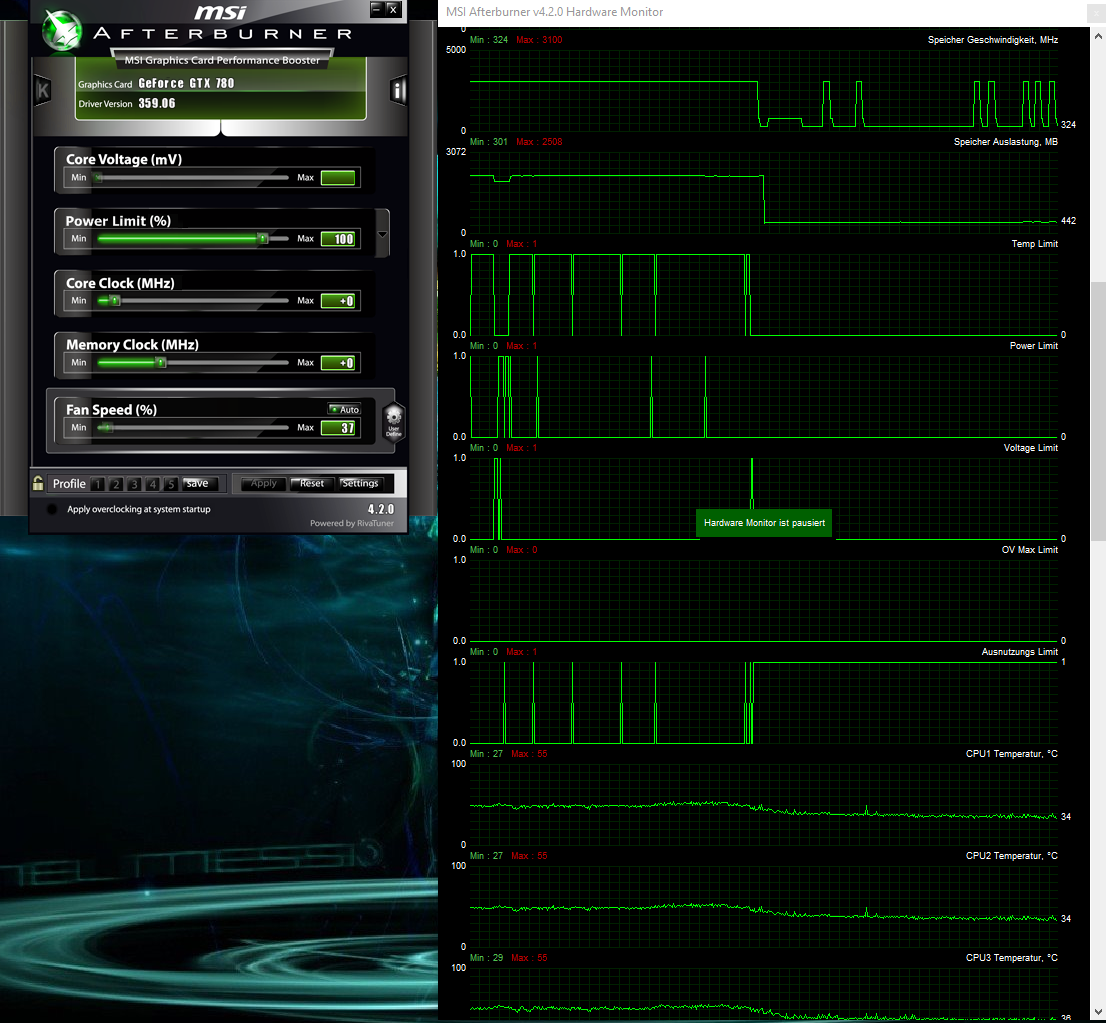Click the Power Limit value field showing 100

pos(338,239)
